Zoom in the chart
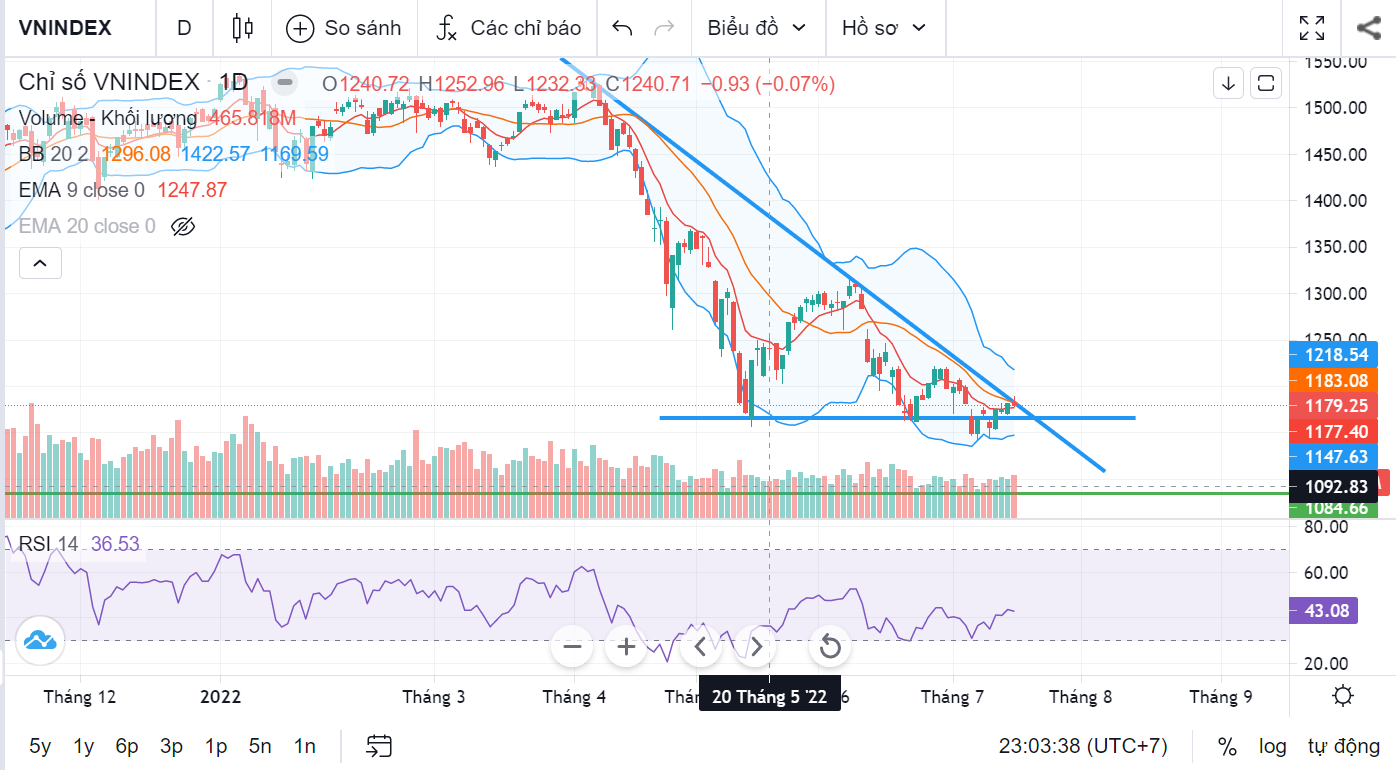This screenshot has height=770, width=1396. (x=626, y=647)
